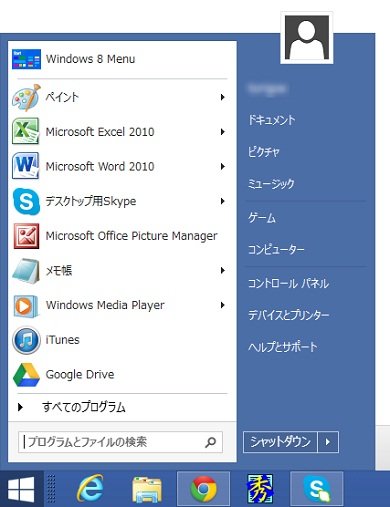Click the search magnifier icon

click(210, 442)
